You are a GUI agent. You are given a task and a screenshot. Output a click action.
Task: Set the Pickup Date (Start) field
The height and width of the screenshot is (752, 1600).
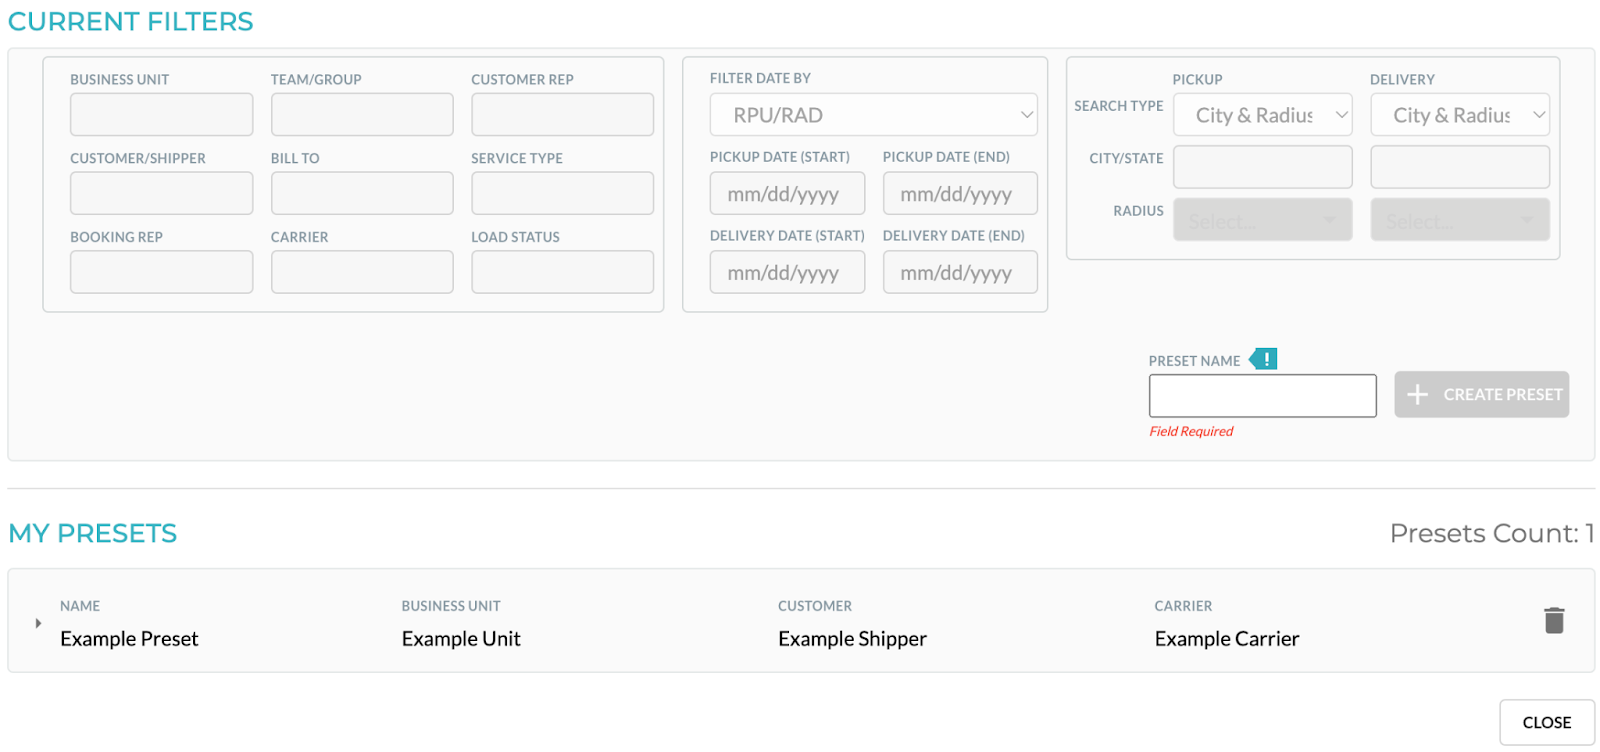(787, 194)
